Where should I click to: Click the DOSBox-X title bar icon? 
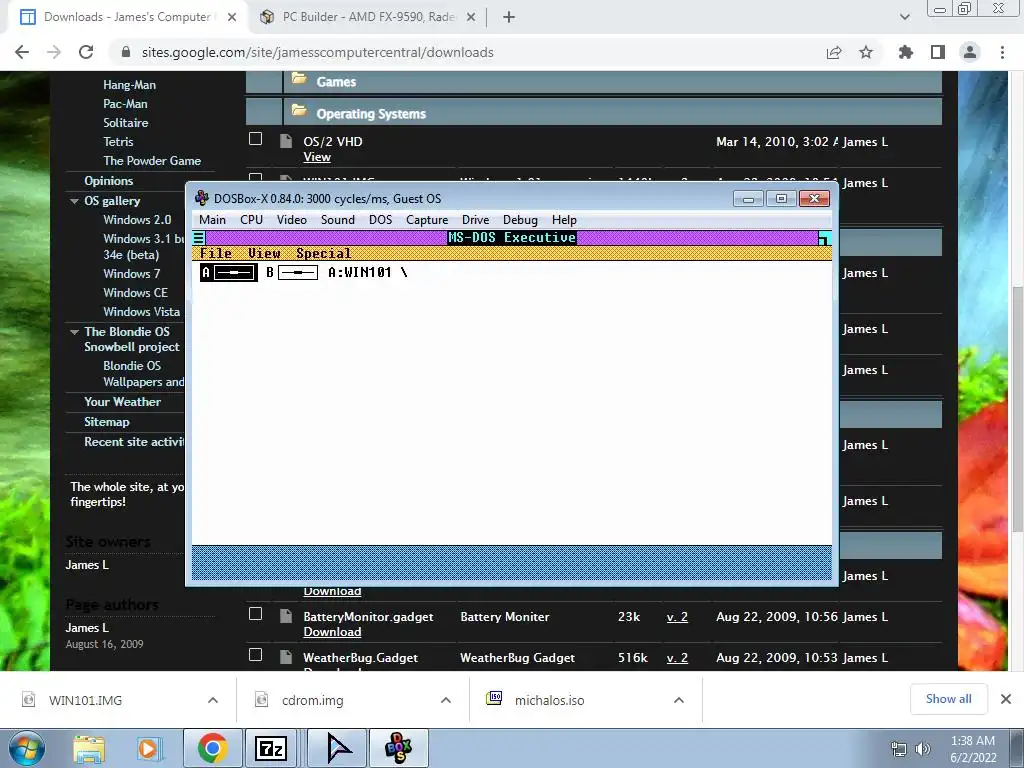coord(202,199)
